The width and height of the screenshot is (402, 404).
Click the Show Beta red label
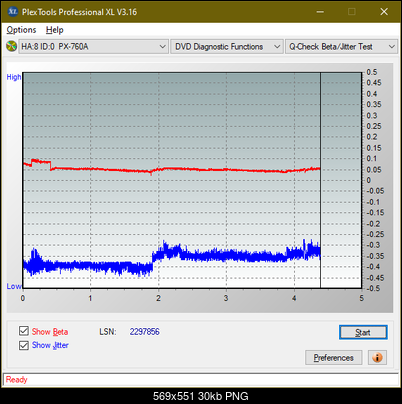pyautogui.click(x=50, y=332)
